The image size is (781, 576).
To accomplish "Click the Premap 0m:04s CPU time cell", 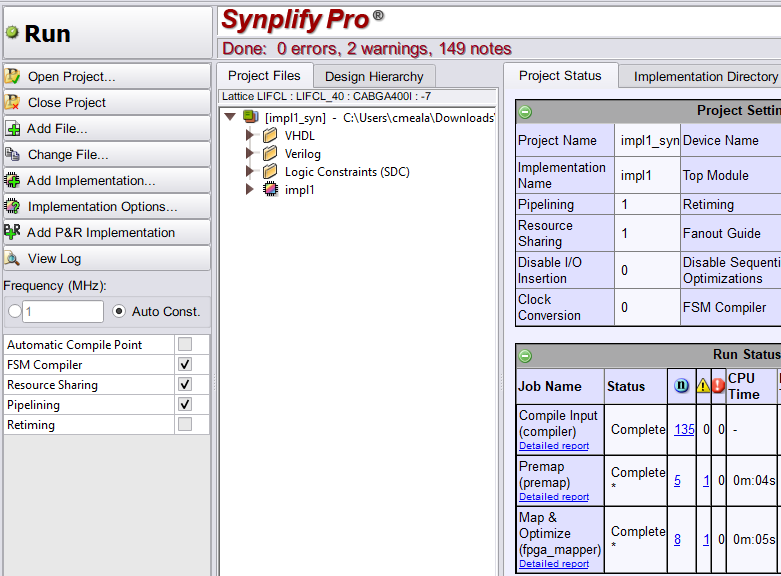I will pos(751,480).
